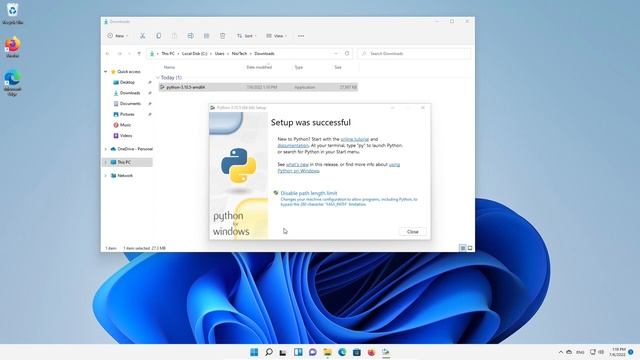The height and width of the screenshot is (360, 640).
Task: Click inside the Search Downloads field
Action: 414,53
